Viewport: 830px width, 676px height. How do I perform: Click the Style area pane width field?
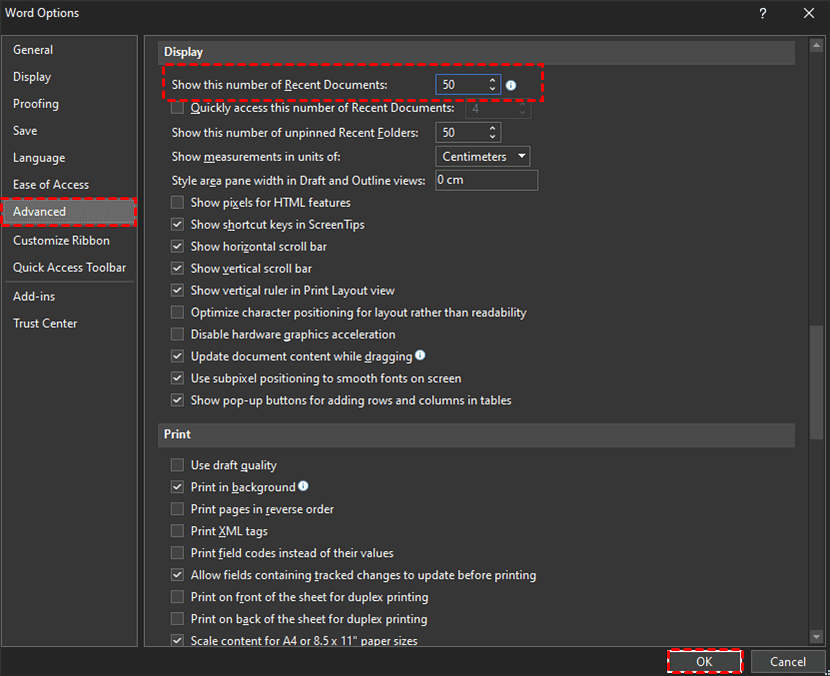486,180
